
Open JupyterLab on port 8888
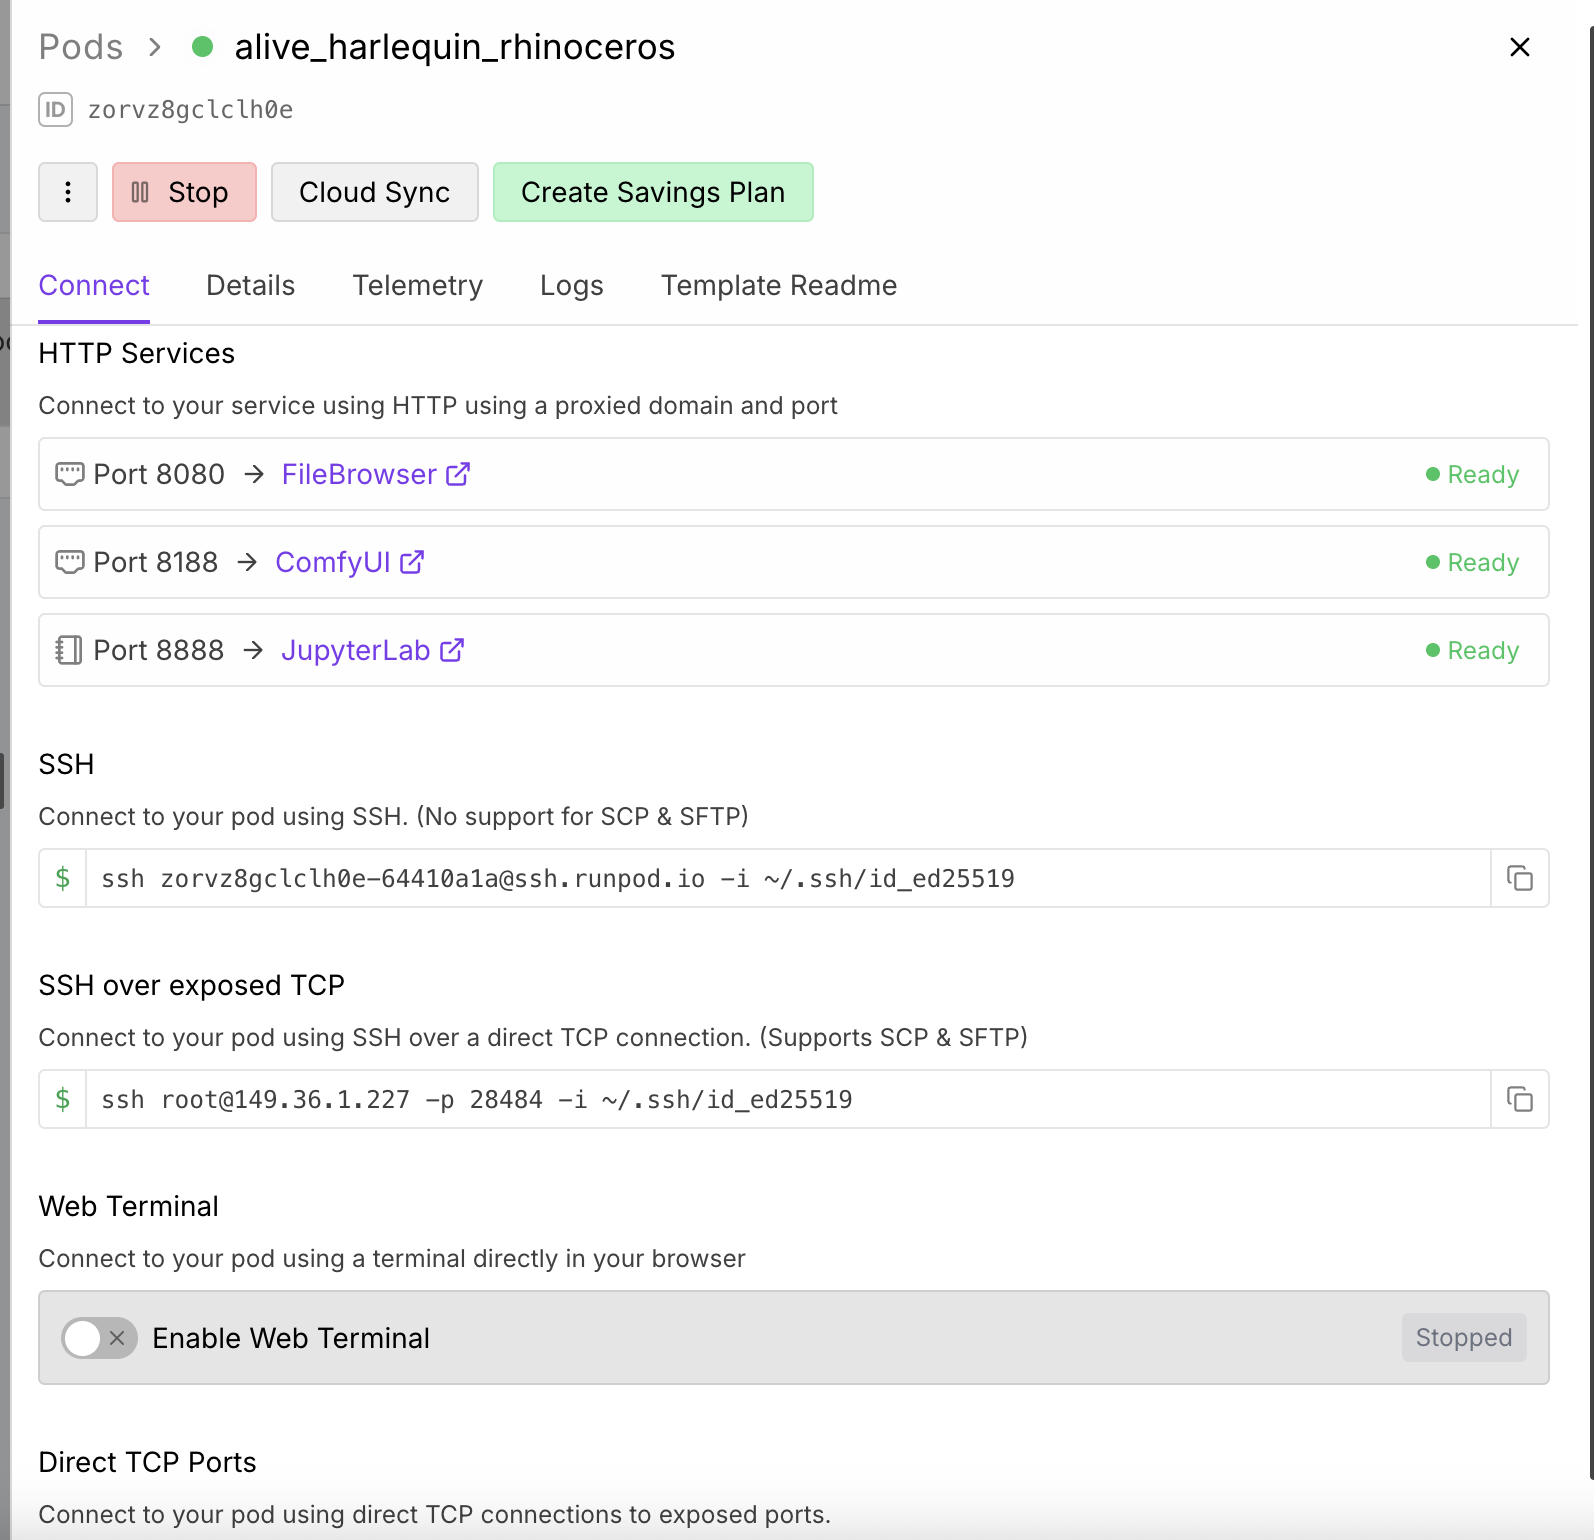point(355,650)
